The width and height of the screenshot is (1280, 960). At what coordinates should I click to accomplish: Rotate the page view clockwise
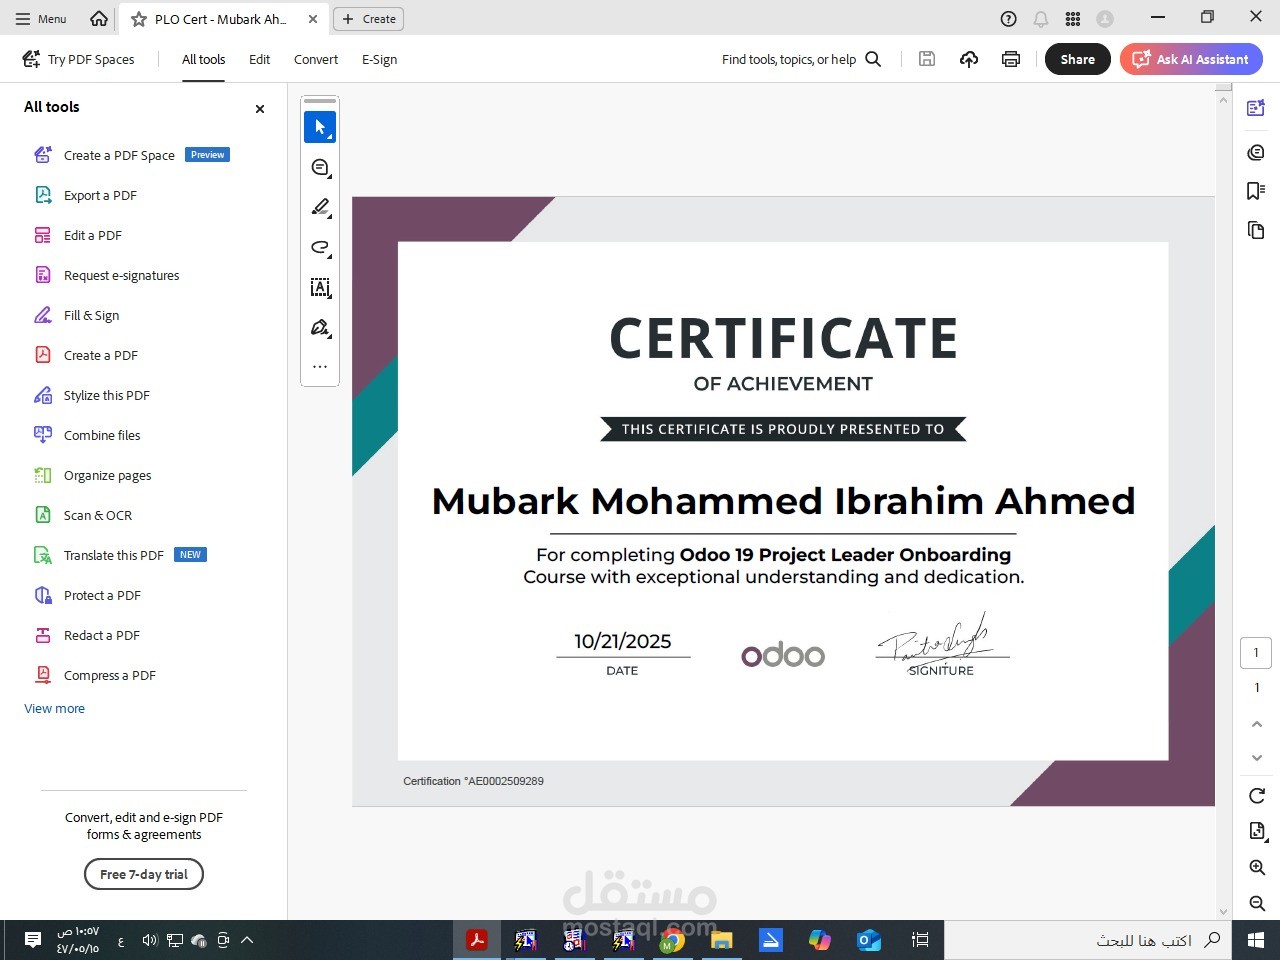pyautogui.click(x=1257, y=796)
